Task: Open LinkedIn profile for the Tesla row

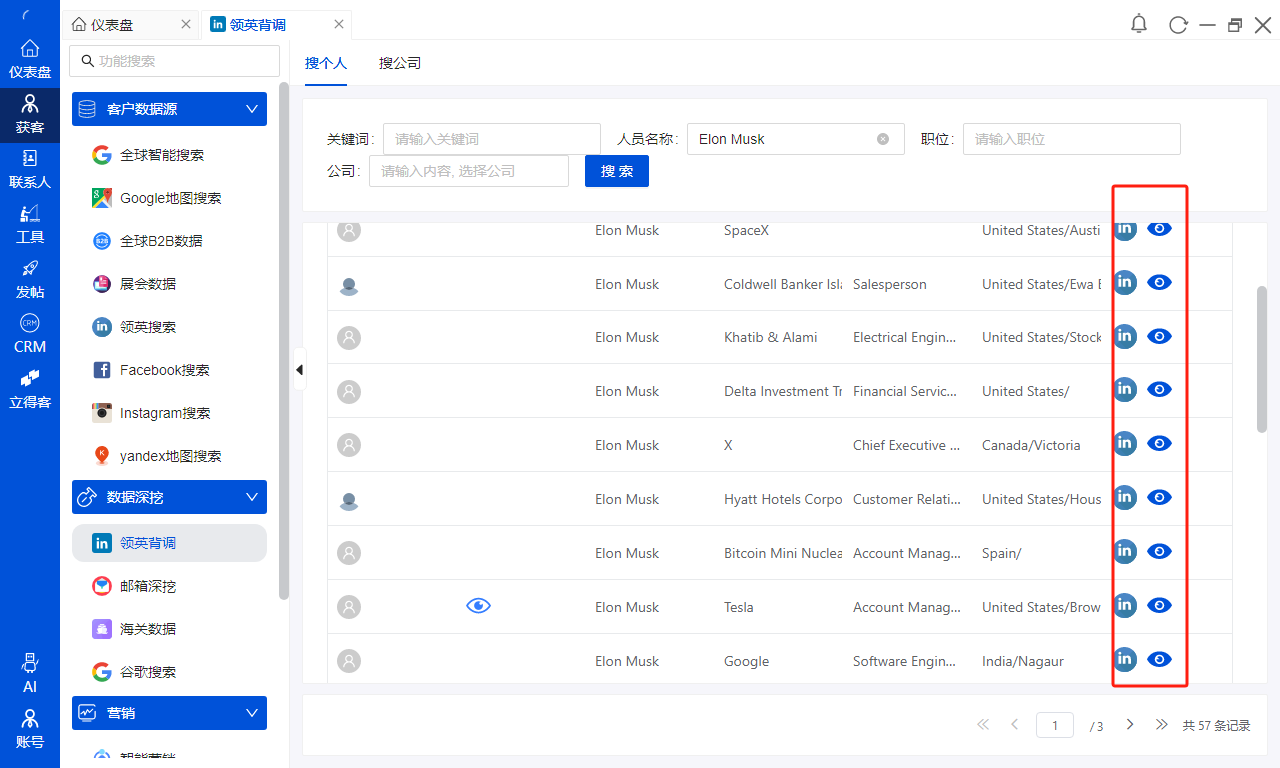Action: [1125, 605]
